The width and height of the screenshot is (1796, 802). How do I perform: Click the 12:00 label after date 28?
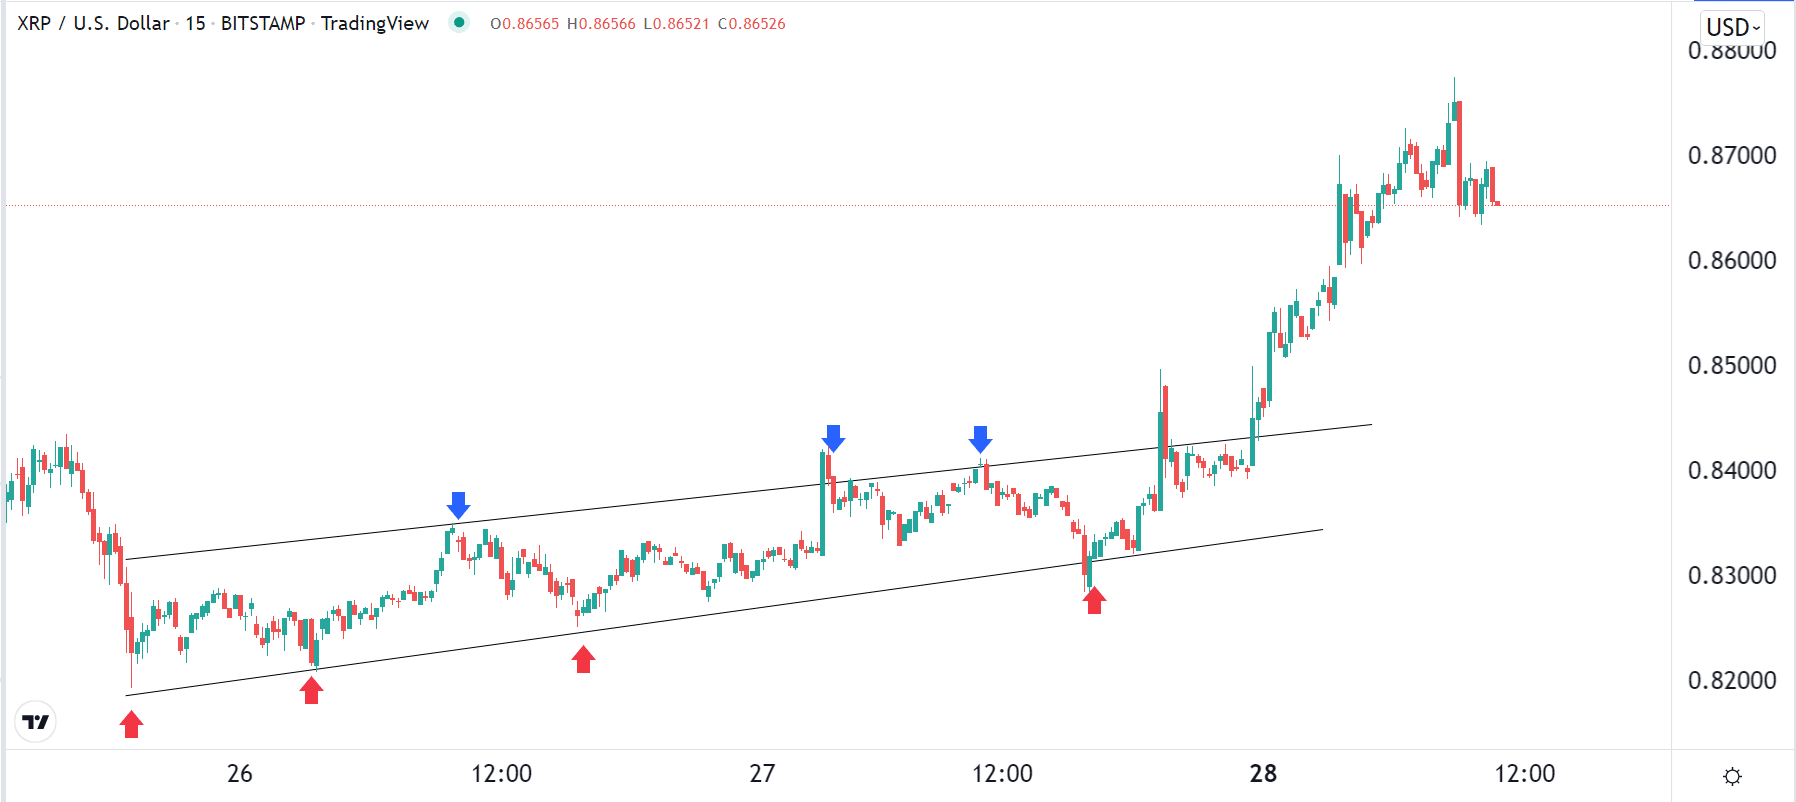click(x=1525, y=773)
